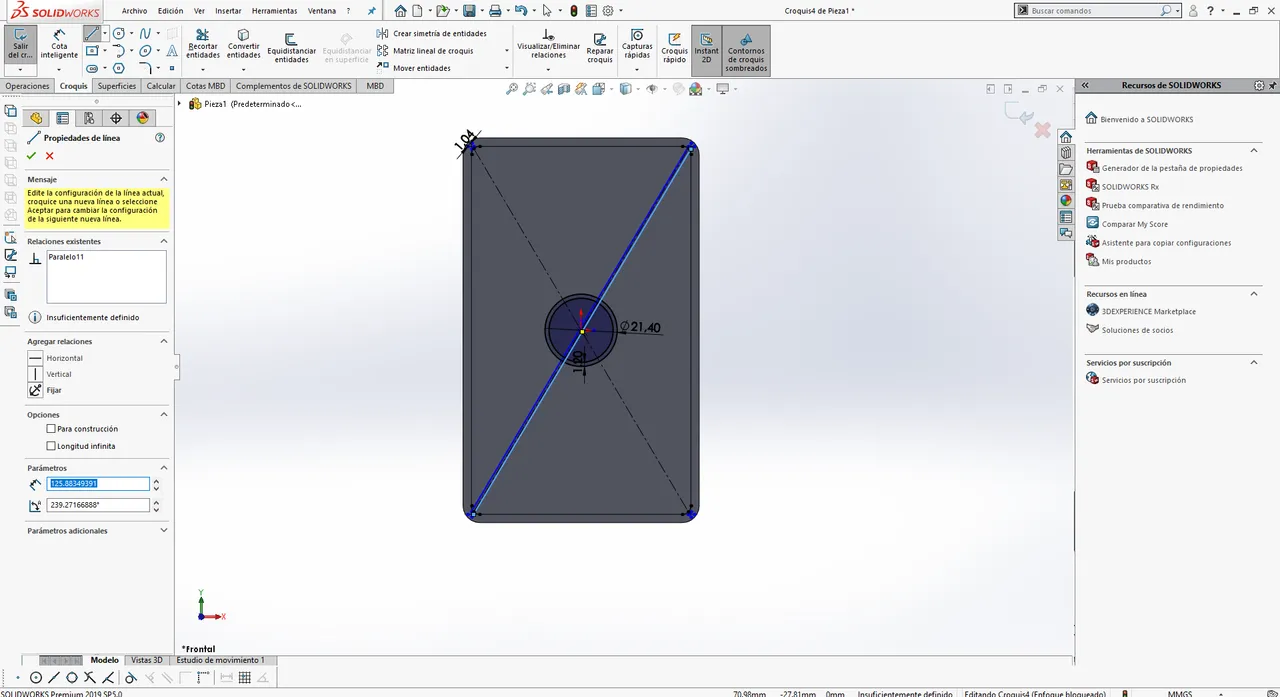Select the Text sketch tool
Screen dimensions: 1280x697
click(x=172, y=51)
